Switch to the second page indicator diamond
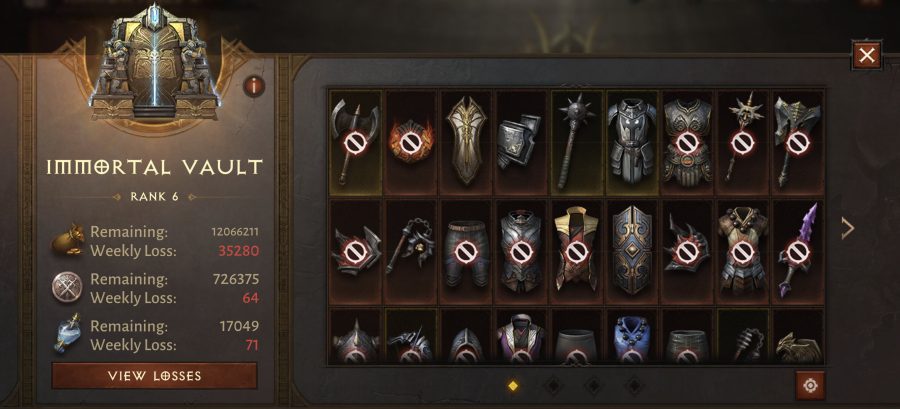 [553, 386]
